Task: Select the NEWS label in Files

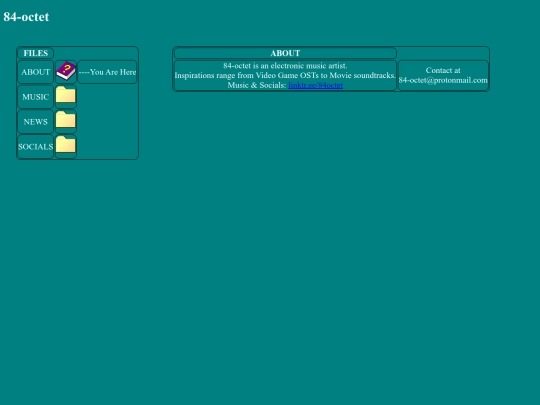Action: click(x=35, y=122)
